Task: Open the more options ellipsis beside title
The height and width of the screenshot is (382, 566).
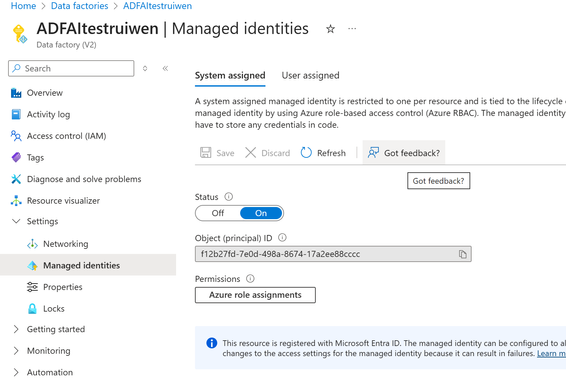Action: point(352,29)
